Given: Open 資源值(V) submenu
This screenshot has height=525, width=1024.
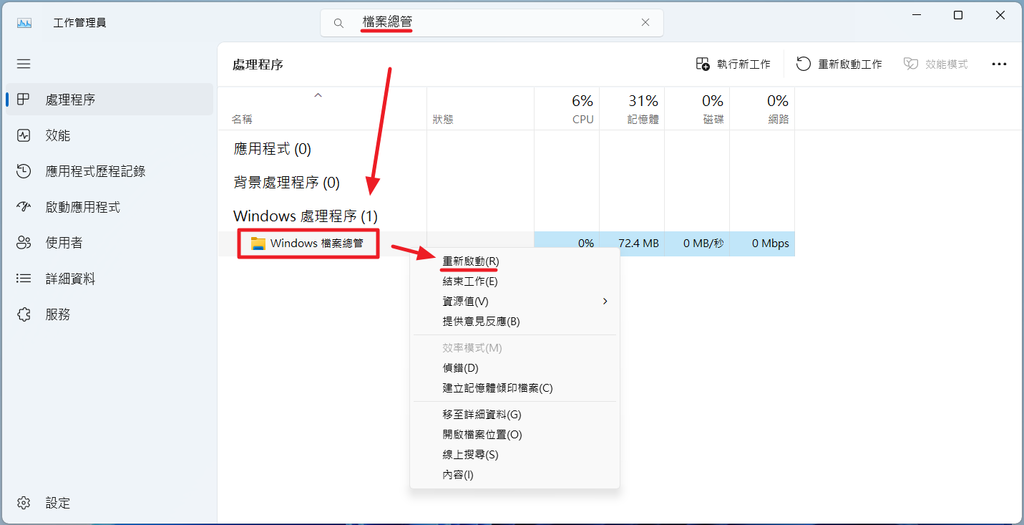Looking at the screenshot, I should pyautogui.click(x=515, y=301).
